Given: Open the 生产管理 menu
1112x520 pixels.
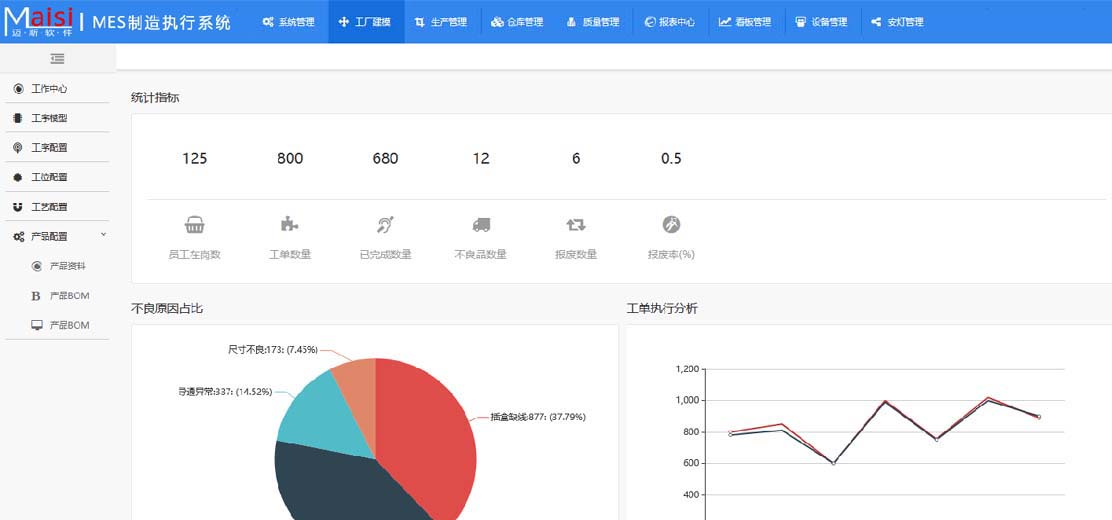Looking at the screenshot, I should pos(441,22).
